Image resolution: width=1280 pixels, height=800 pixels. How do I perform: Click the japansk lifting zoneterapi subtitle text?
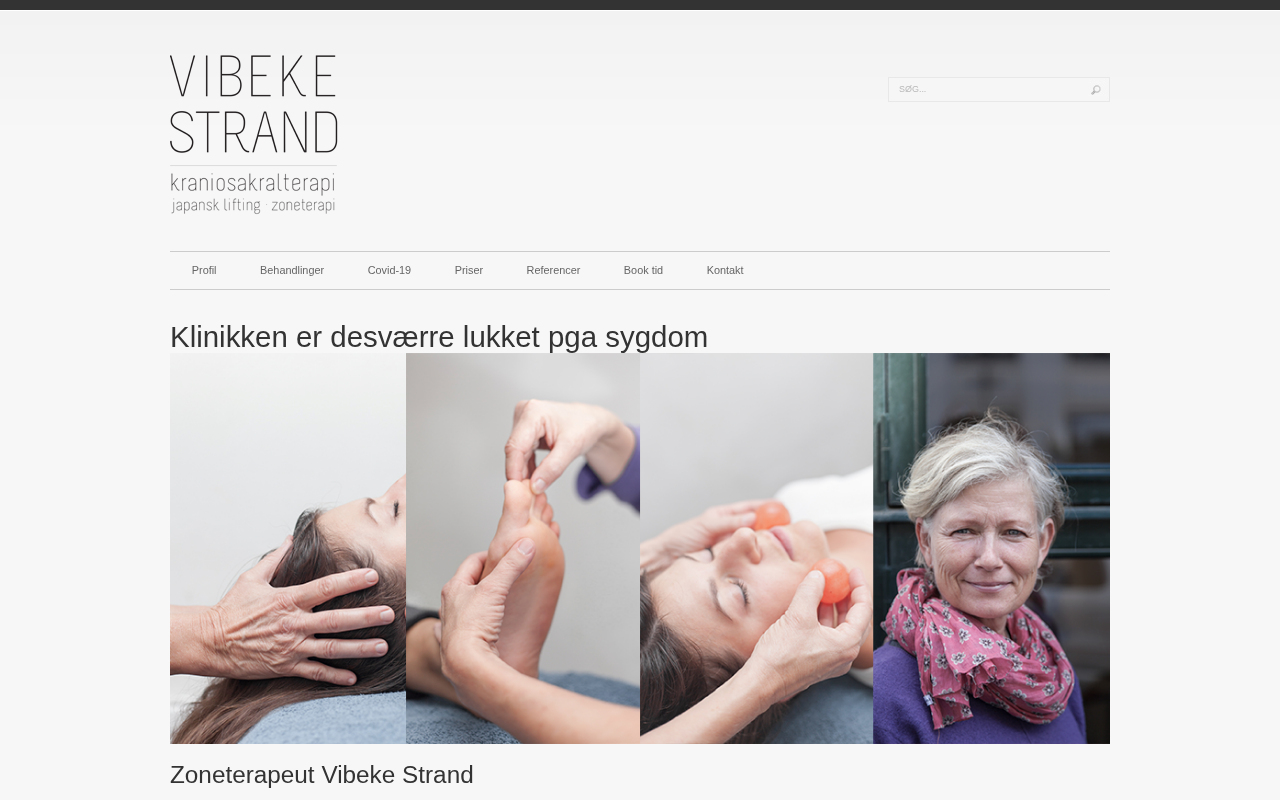click(253, 205)
